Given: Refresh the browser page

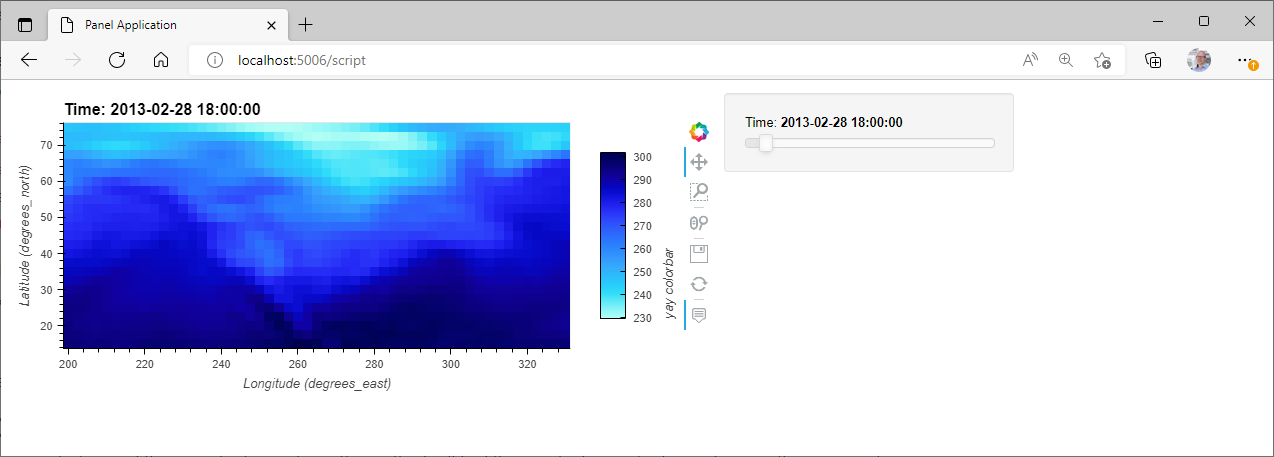Looking at the screenshot, I should tap(116, 60).
